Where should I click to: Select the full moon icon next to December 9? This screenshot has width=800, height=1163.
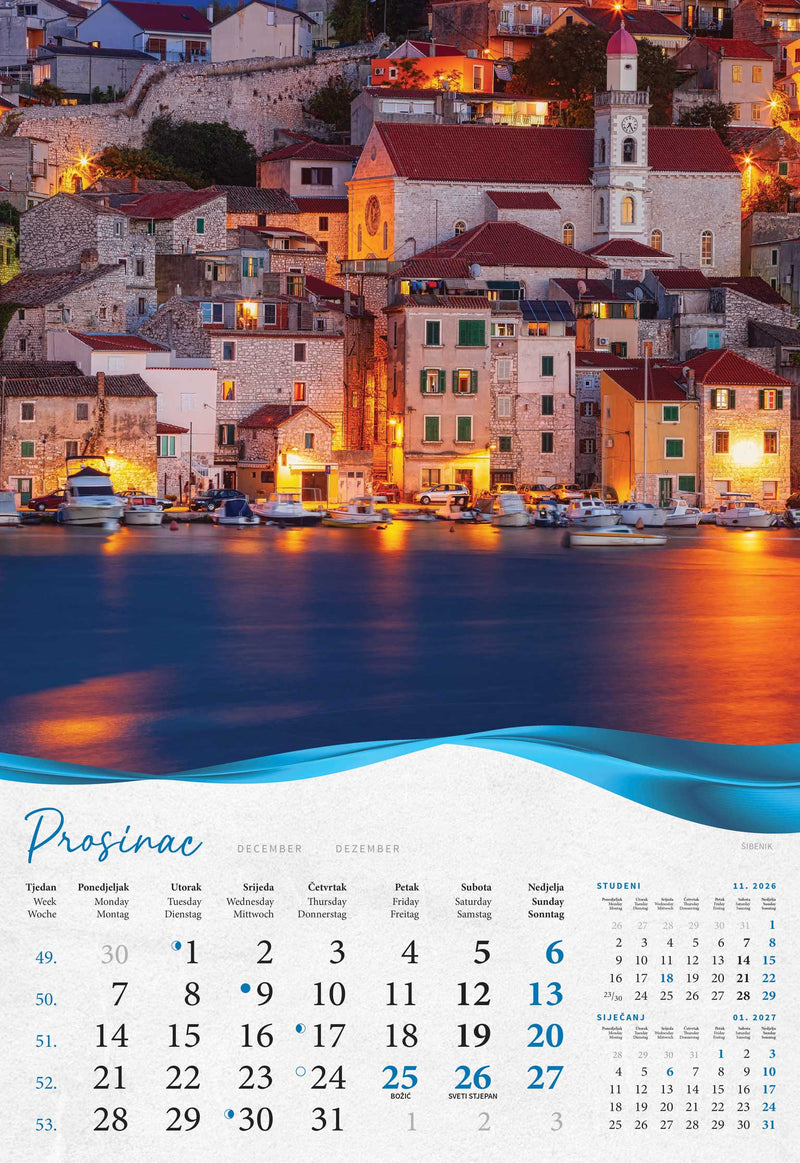245,987
